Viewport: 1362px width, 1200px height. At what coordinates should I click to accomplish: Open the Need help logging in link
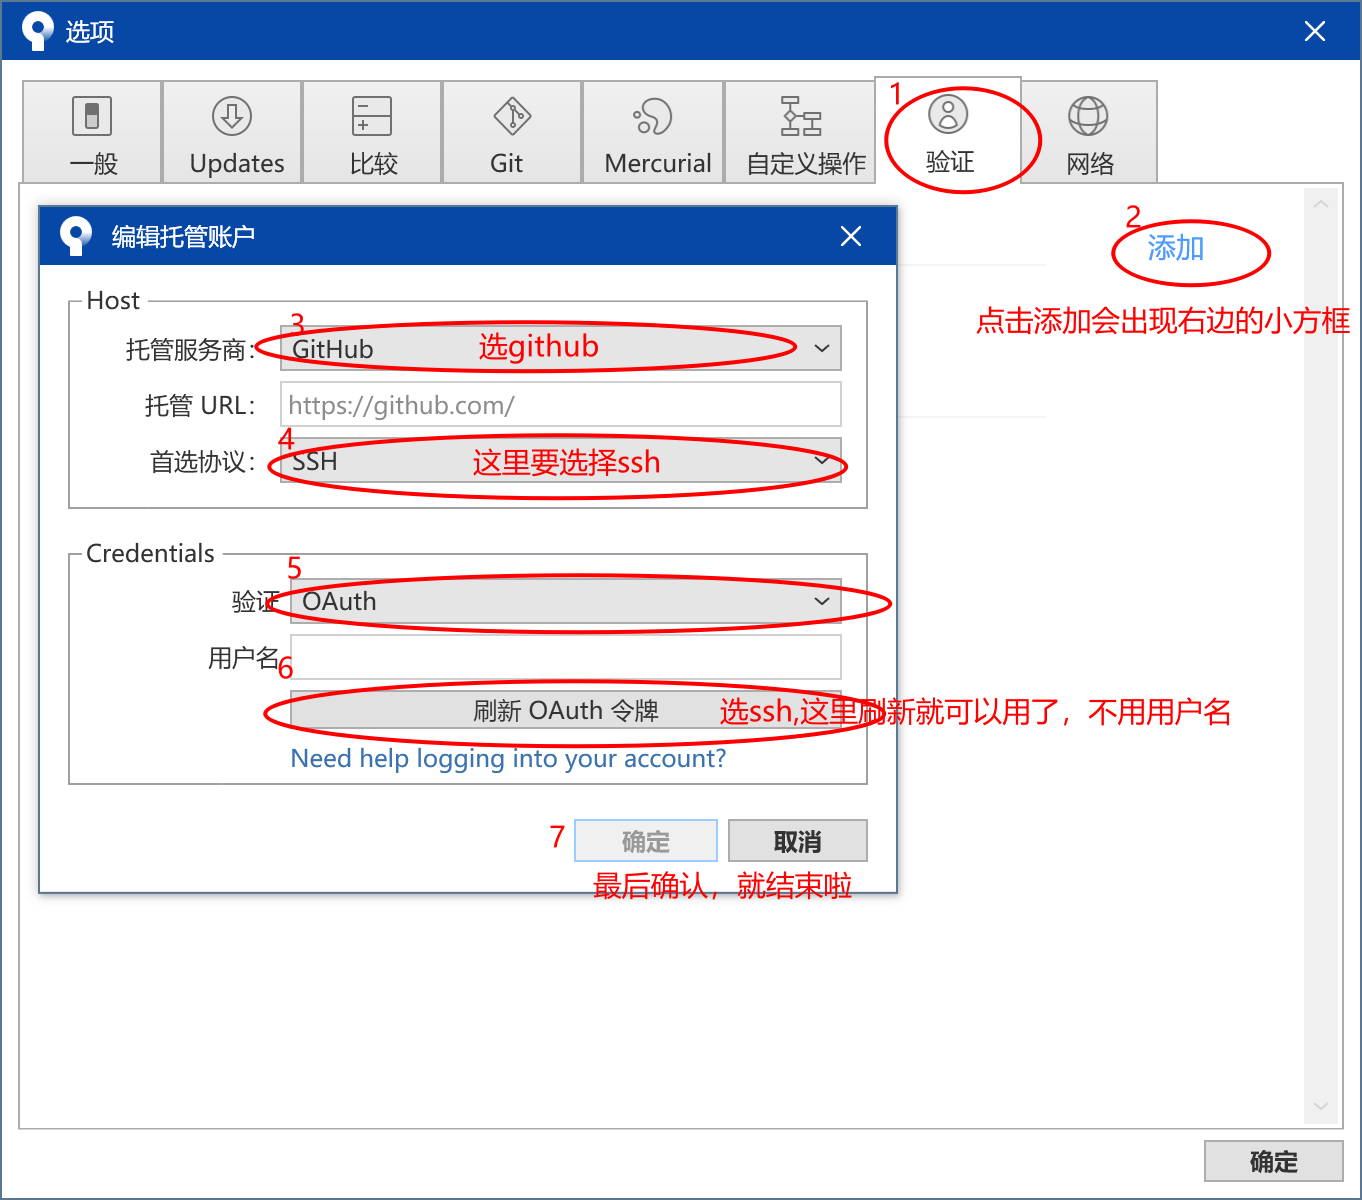click(508, 758)
